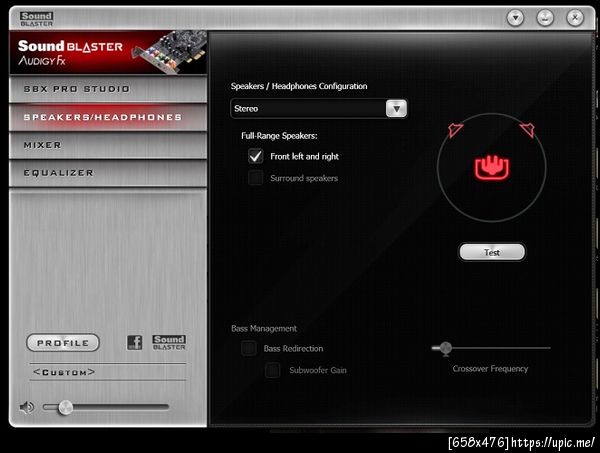
Task: Open the Facebook icon link
Action: (134, 342)
